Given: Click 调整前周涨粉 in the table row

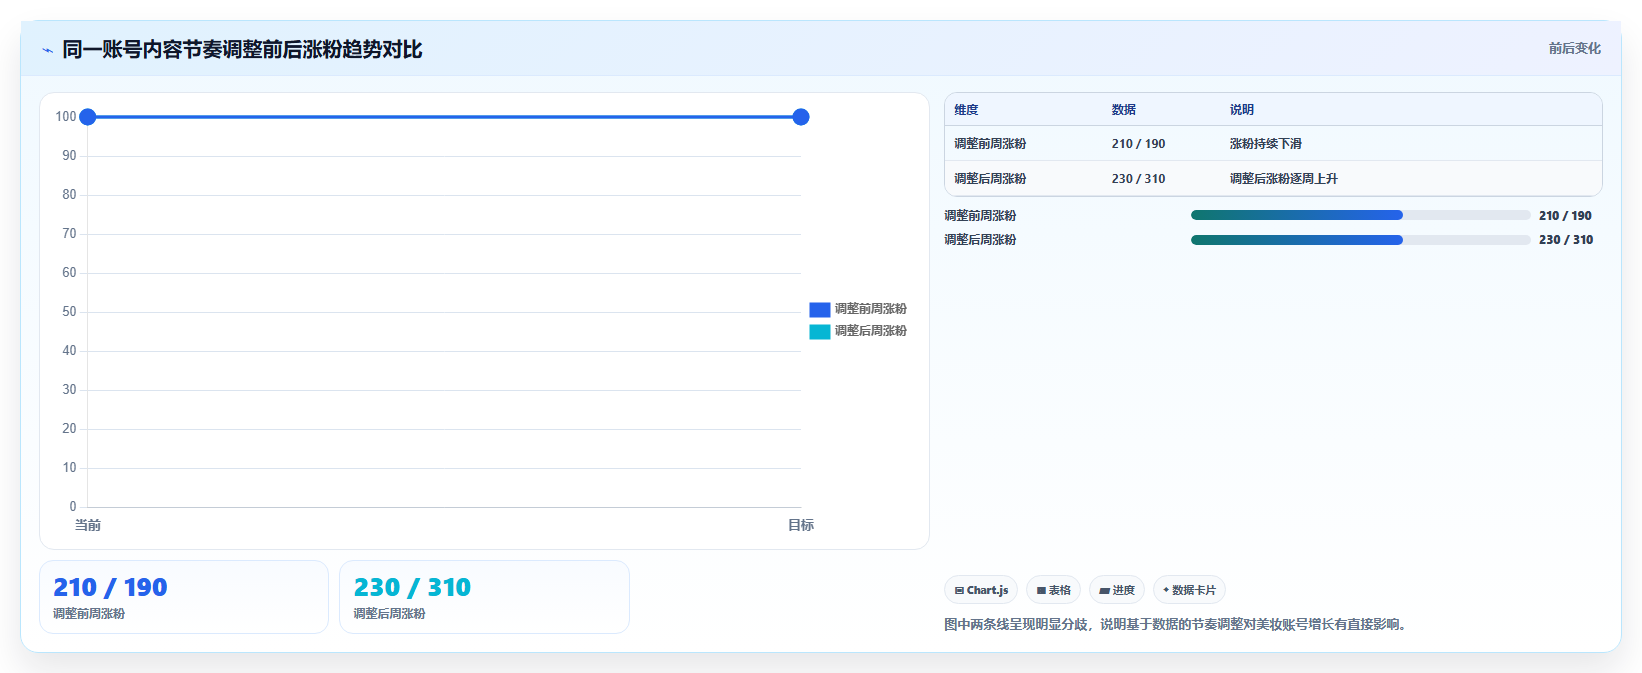Looking at the screenshot, I should (990, 144).
